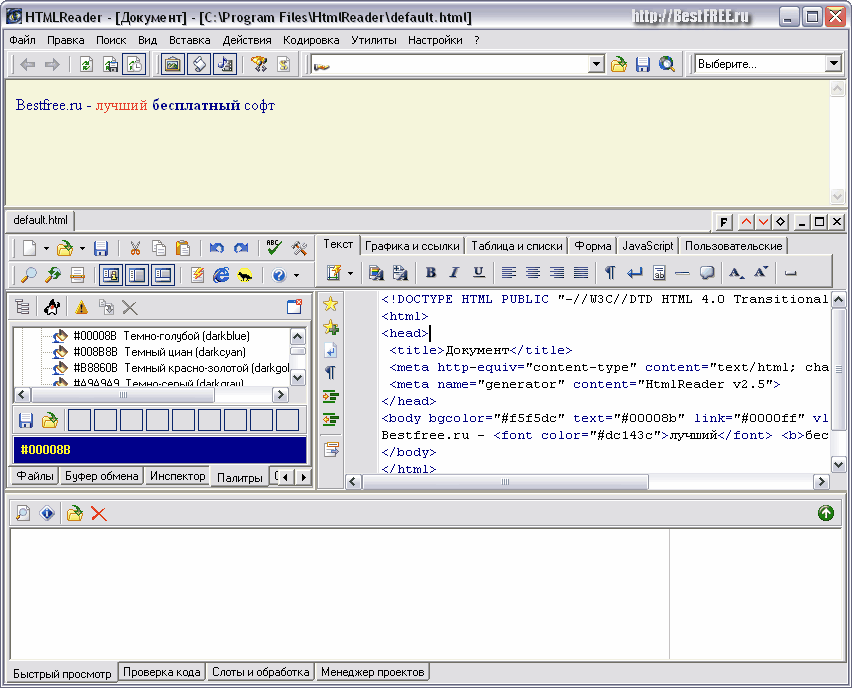Click the Underline formatting icon
The image size is (852, 688).
479,272
